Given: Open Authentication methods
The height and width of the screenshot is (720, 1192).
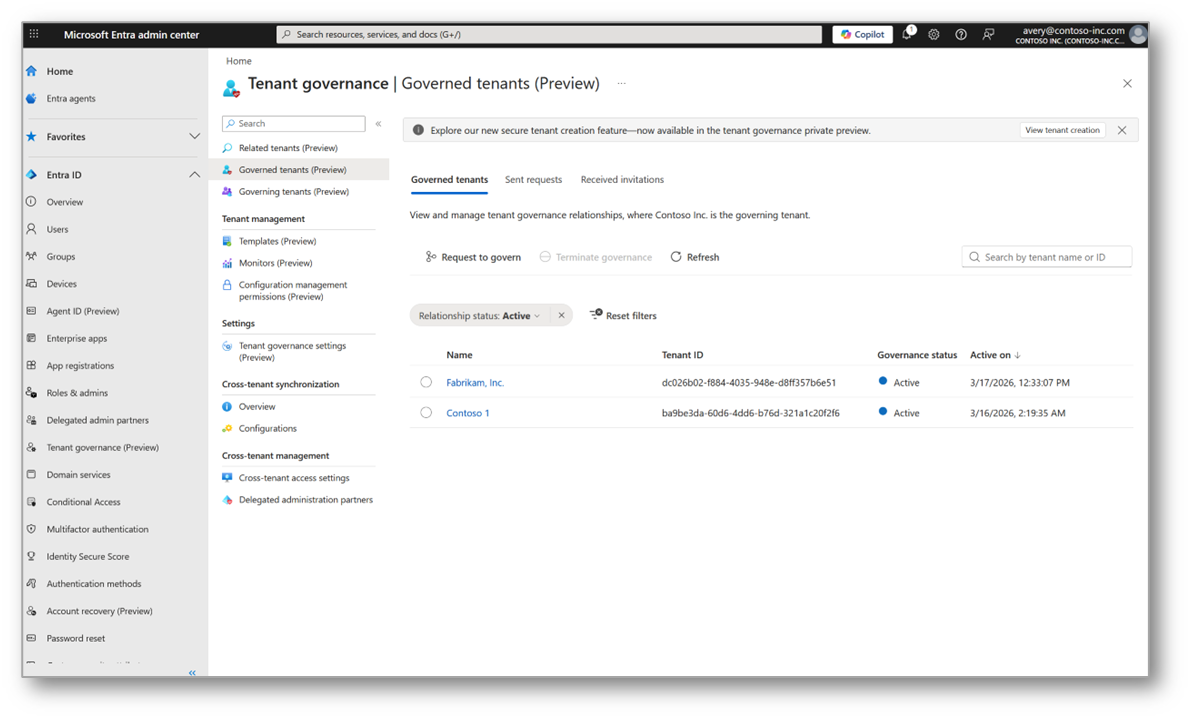Looking at the screenshot, I should coord(94,584).
